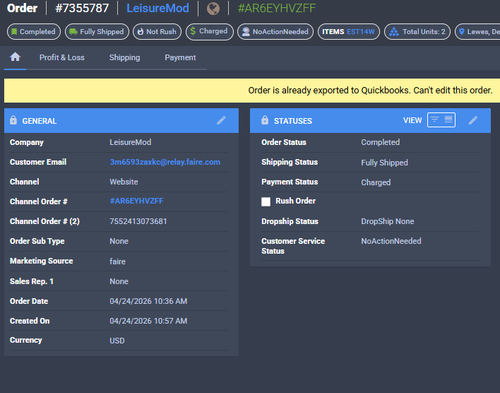
Task: Open the Payment tab
Action: point(180,57)
